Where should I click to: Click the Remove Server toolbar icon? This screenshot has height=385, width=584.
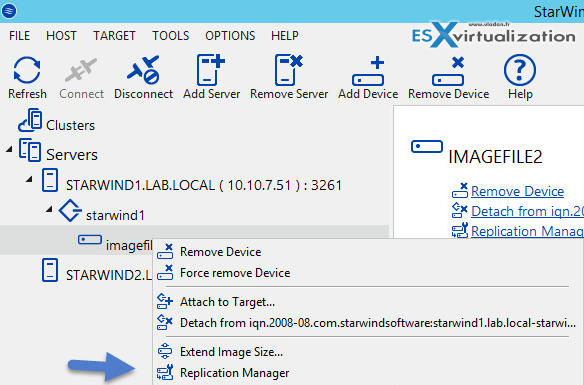(289, 70)
